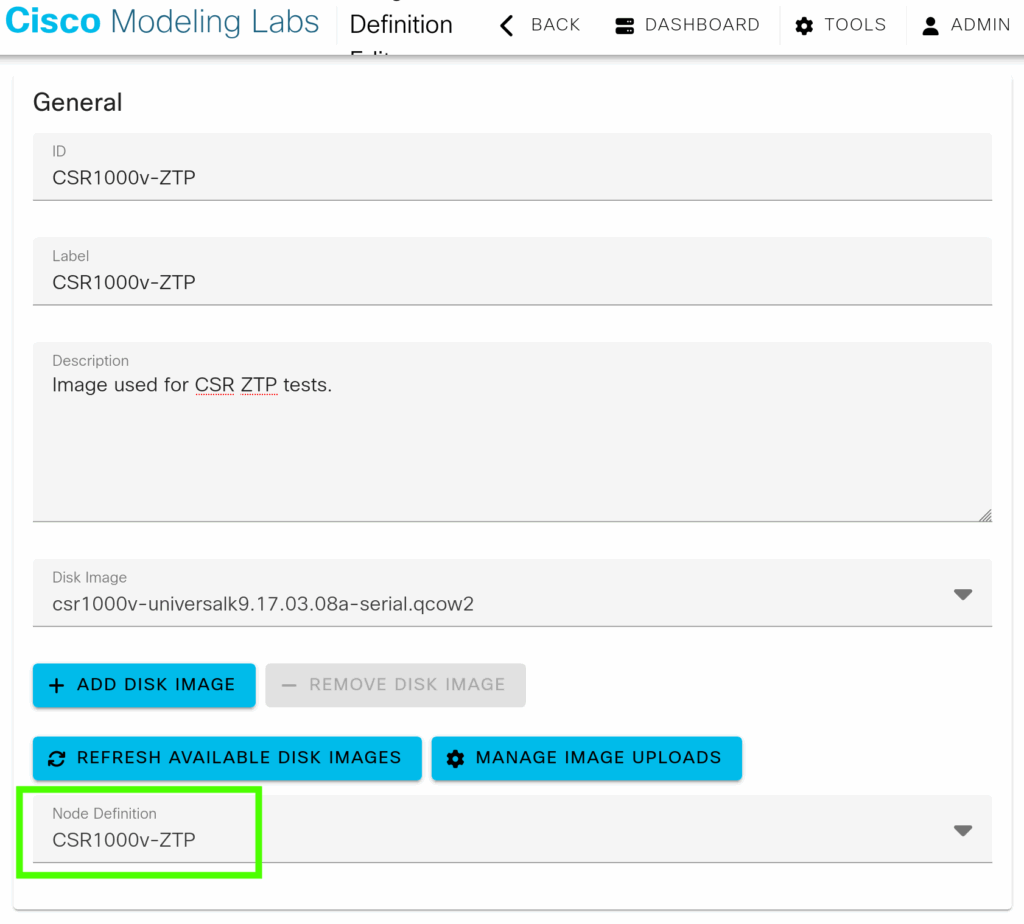Expand the Disk Image dropdown arrow
The height and width of the screenshot is (924, 1024).
click(x=962, y=594)
